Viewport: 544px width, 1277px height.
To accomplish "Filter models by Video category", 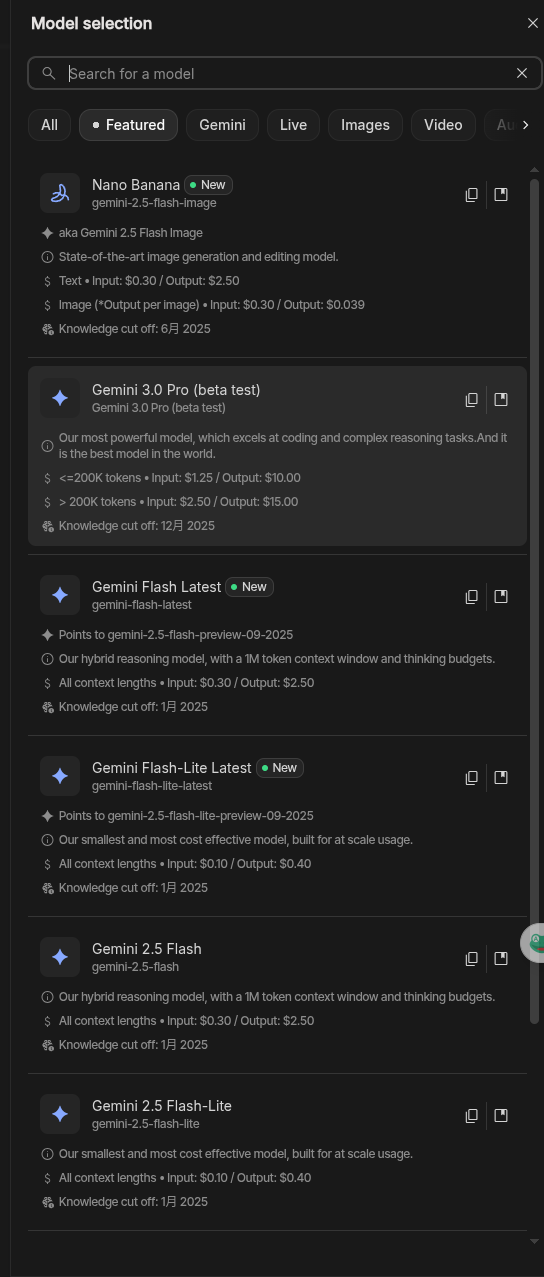I will [x=443, y=125].
